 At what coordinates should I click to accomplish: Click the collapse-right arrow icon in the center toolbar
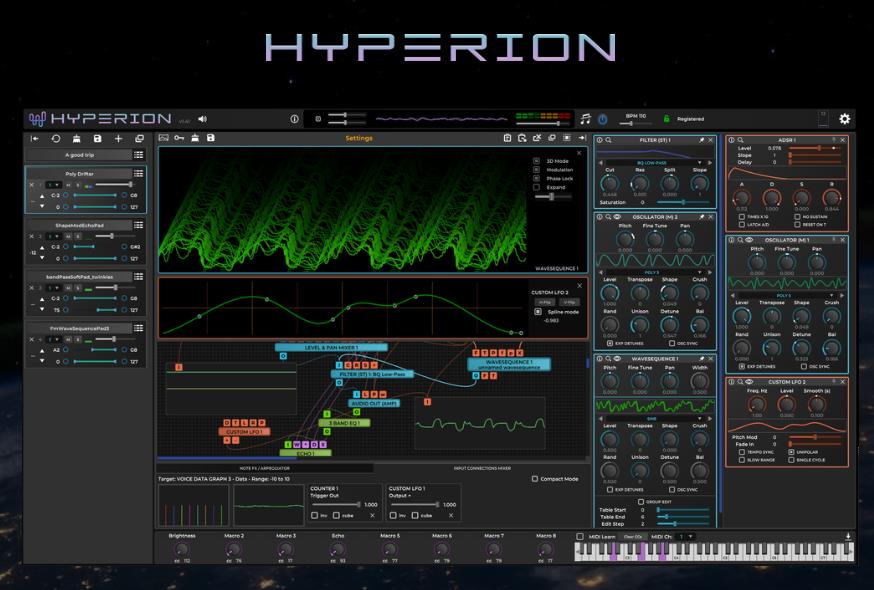point(582,138)
